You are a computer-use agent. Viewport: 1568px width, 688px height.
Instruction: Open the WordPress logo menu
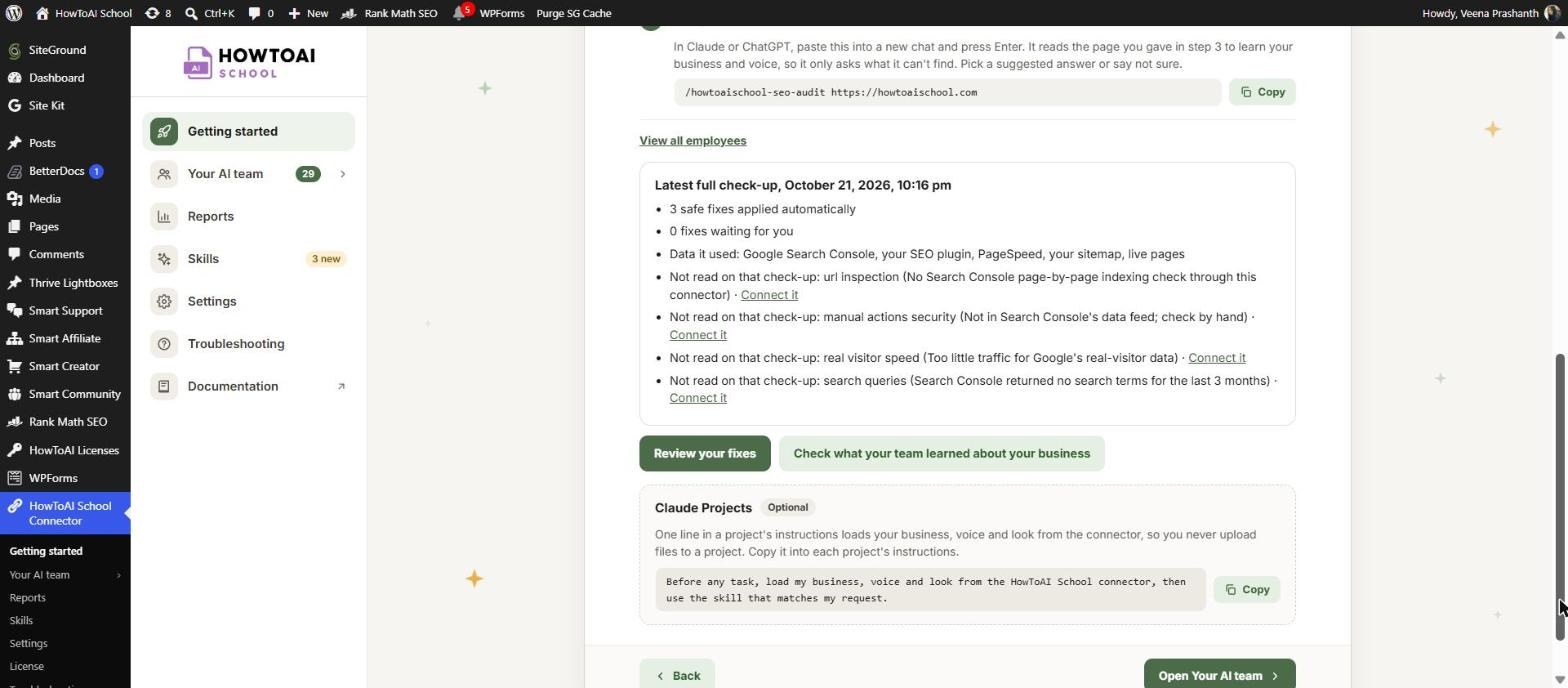pyautogui.click(x=13, y=13)
